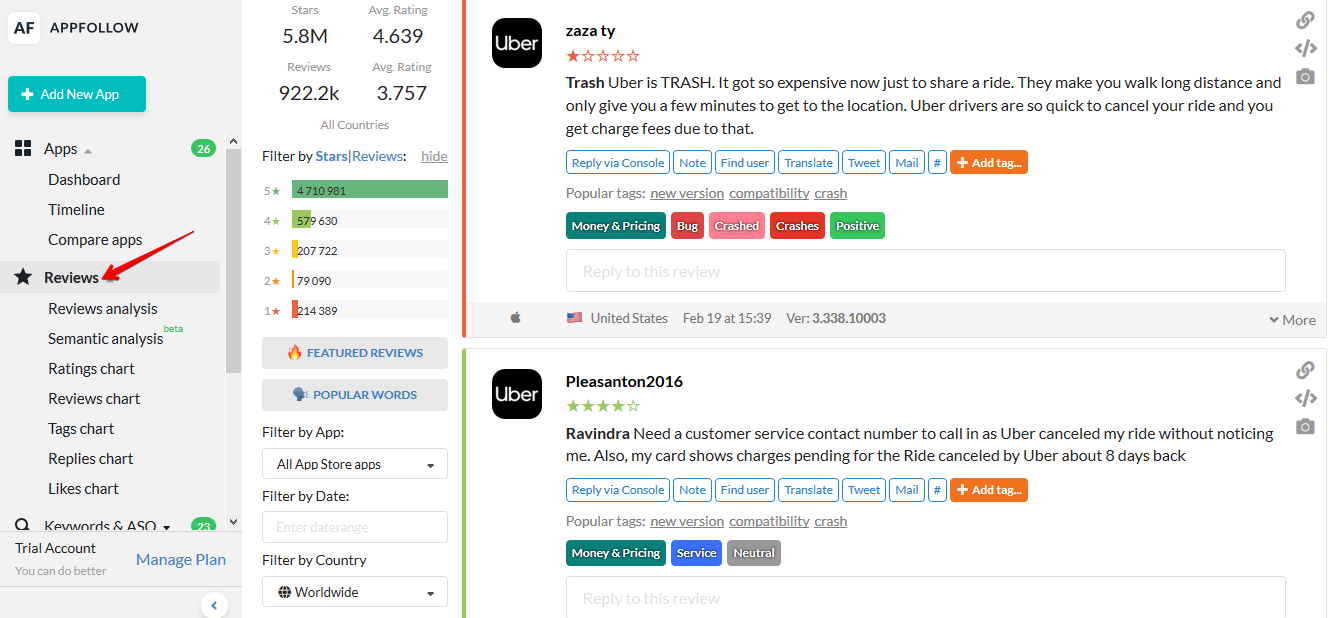
Task: Filter by 1 star reviews bar
Action: pyautogui.click(x=370, y=310)
